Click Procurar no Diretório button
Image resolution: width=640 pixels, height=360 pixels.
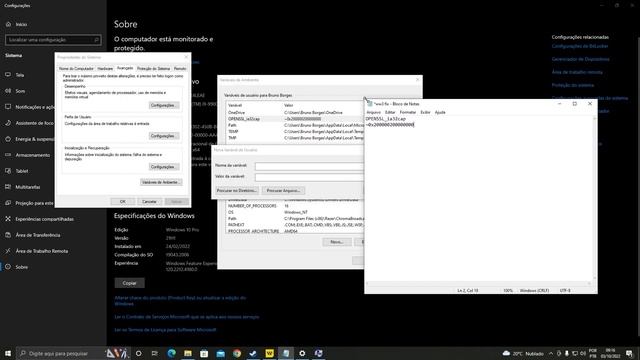[237, 191]
